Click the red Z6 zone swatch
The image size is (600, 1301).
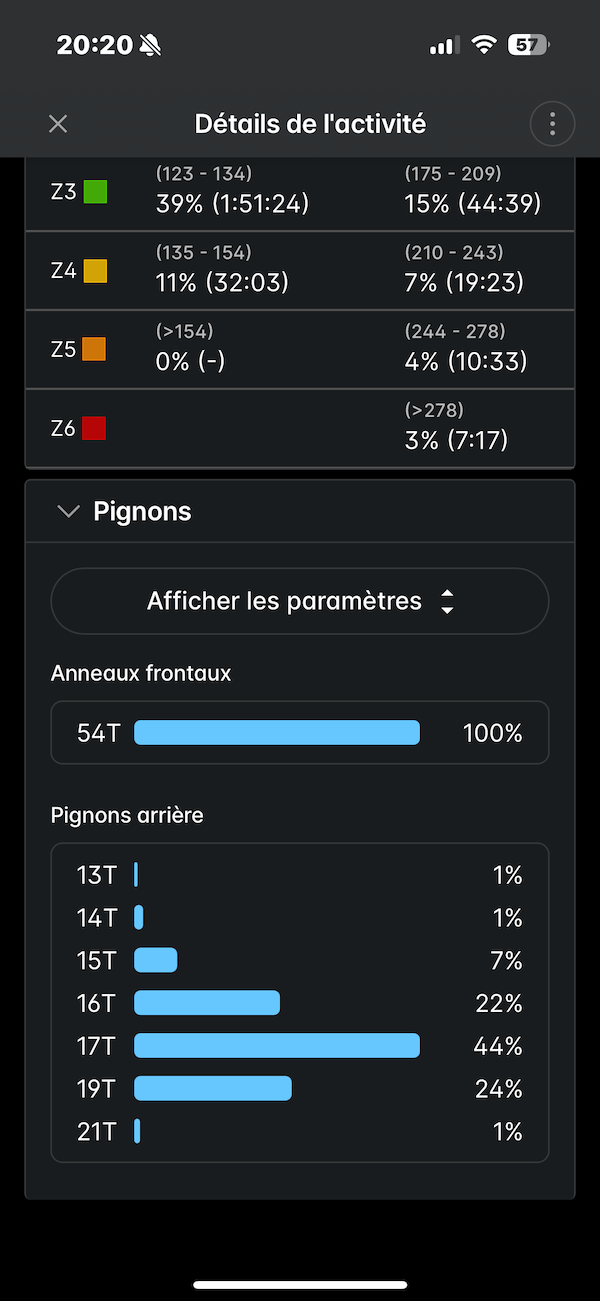click(94, 428)
